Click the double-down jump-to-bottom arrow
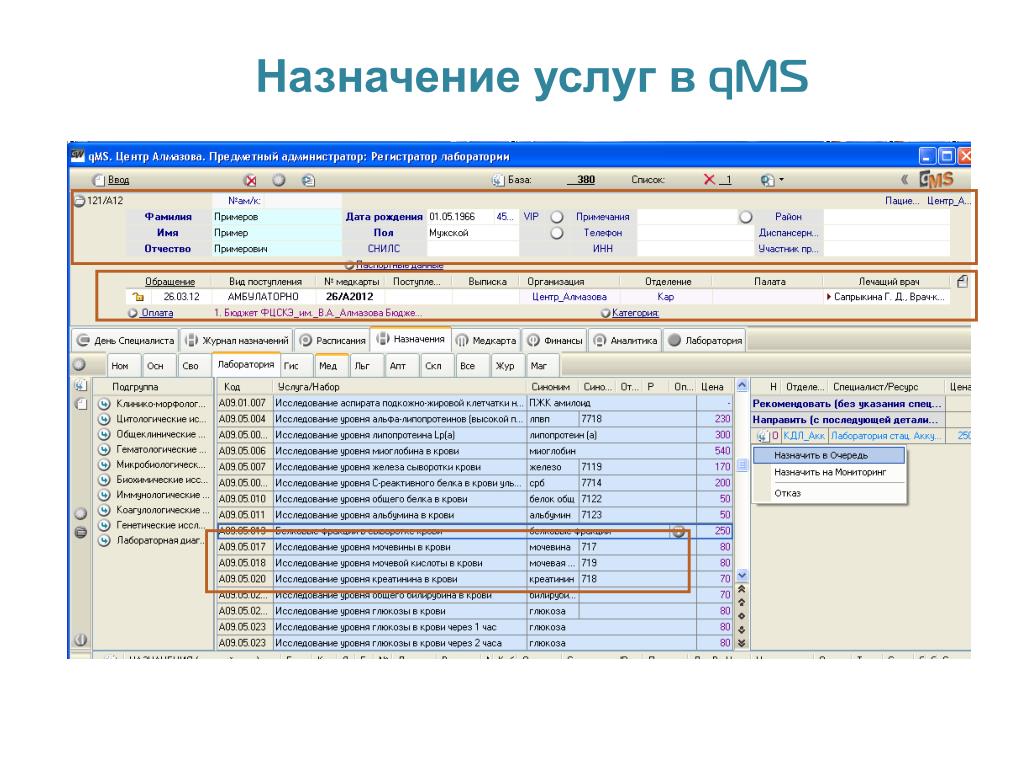 pos(742,643)
